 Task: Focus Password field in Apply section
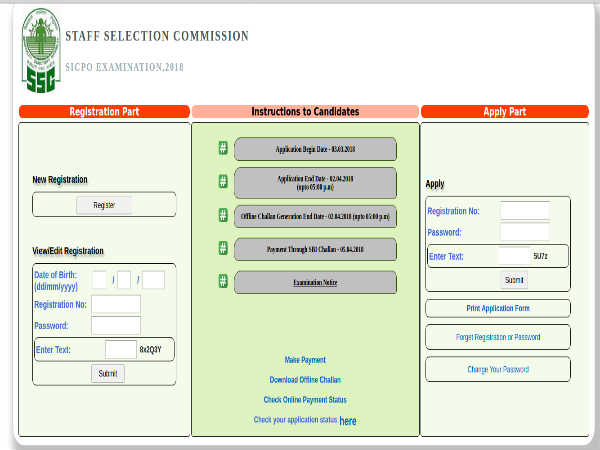click(x=525, y=232)
